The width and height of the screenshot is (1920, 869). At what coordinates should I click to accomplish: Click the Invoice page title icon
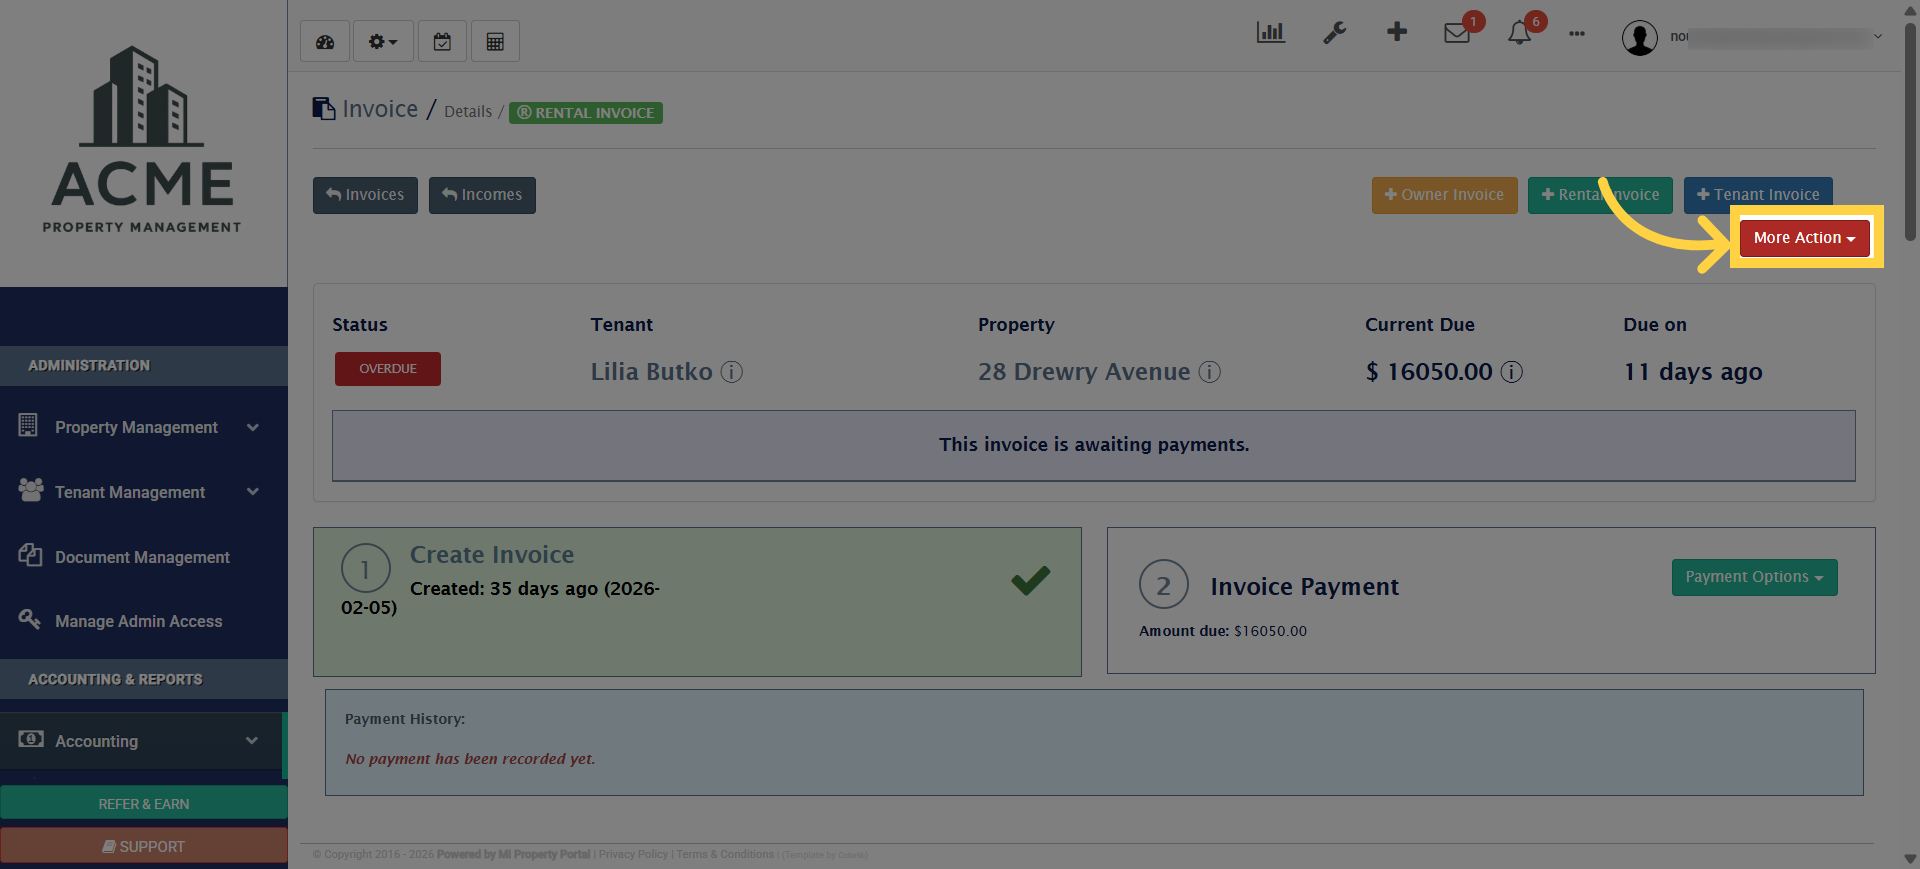tap(323, 108)
